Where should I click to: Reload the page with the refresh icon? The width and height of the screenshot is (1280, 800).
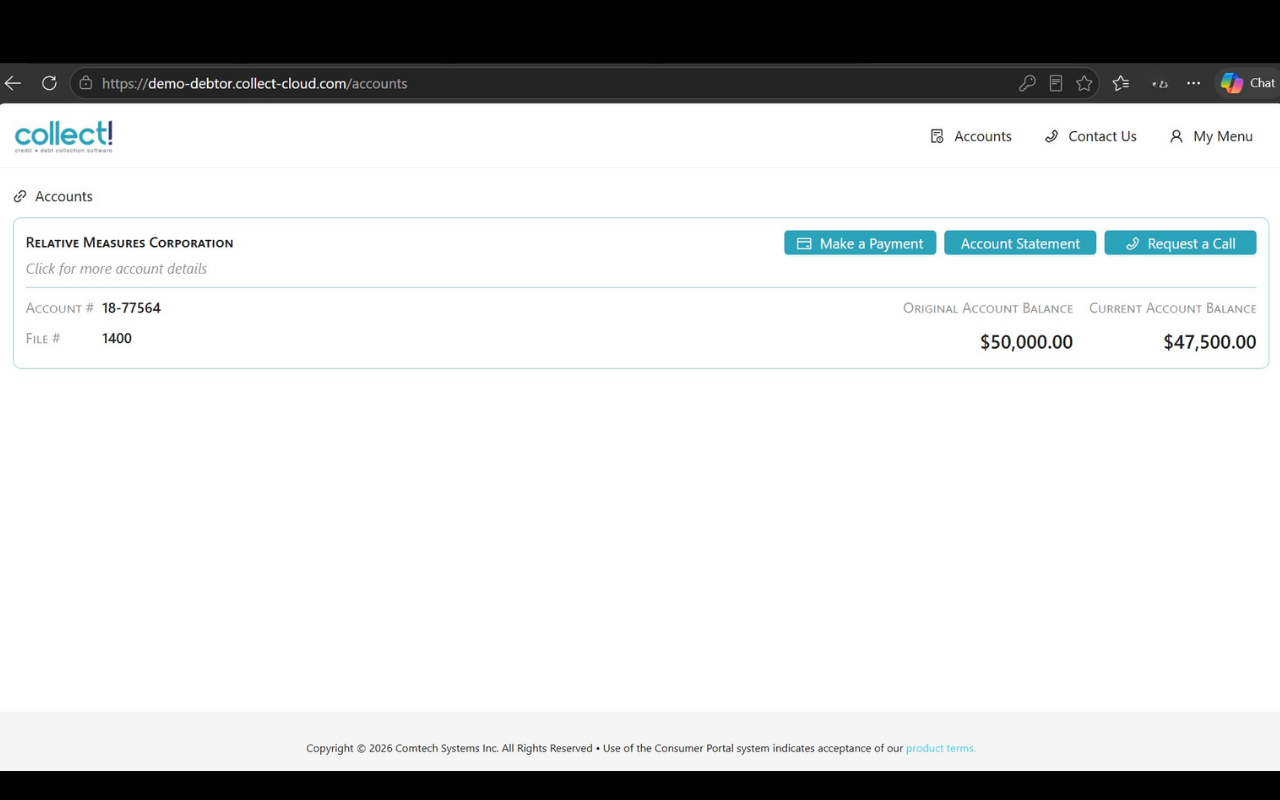click(x=49, y=83)
